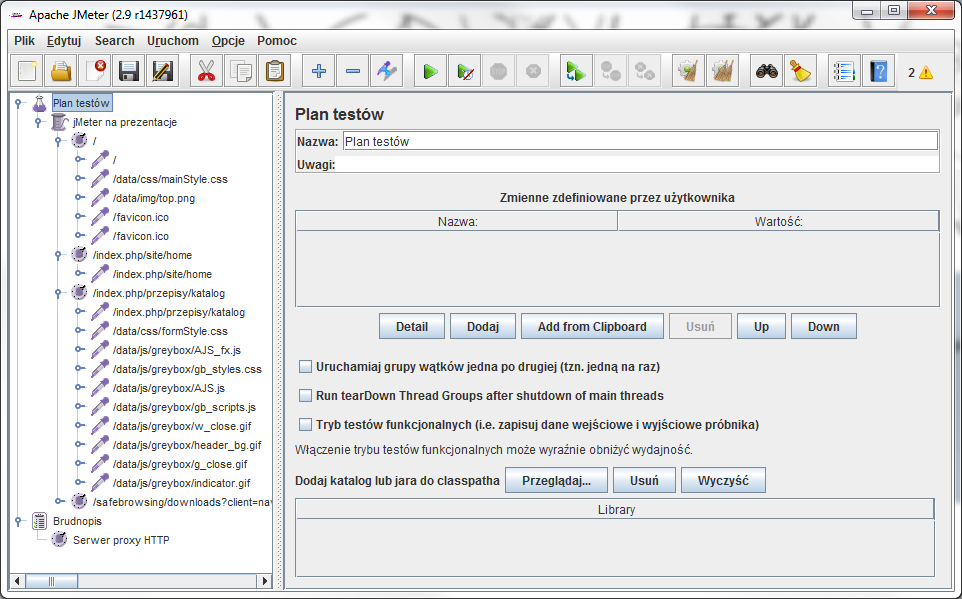Collapse the Brudnopis tree node
Image resolution: width=962 pixels, height=599 pixels.
point(18,521)
